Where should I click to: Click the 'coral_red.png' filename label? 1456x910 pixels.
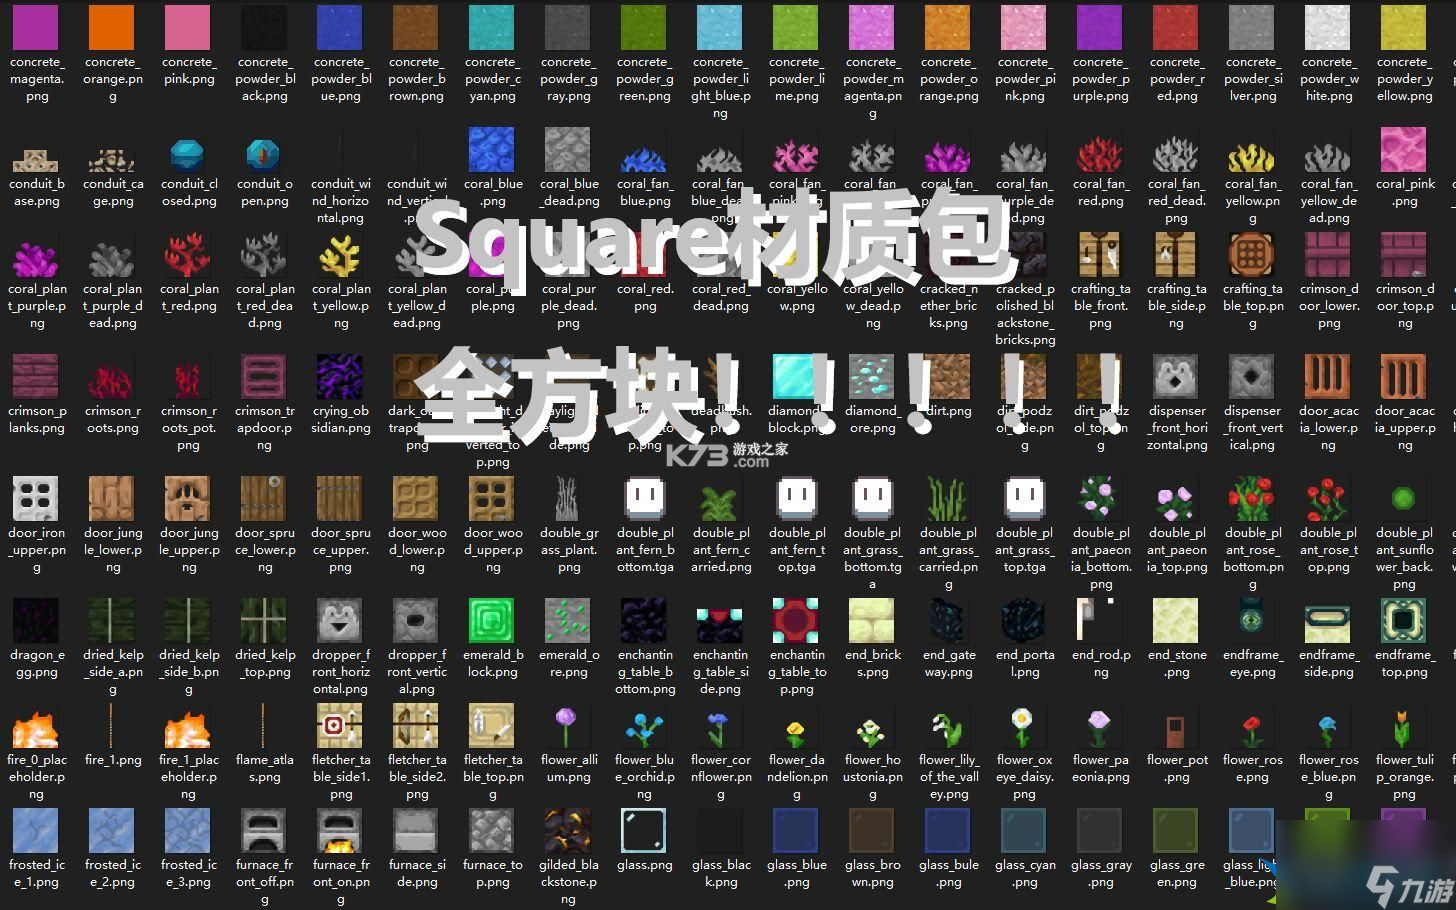[645, 298]
